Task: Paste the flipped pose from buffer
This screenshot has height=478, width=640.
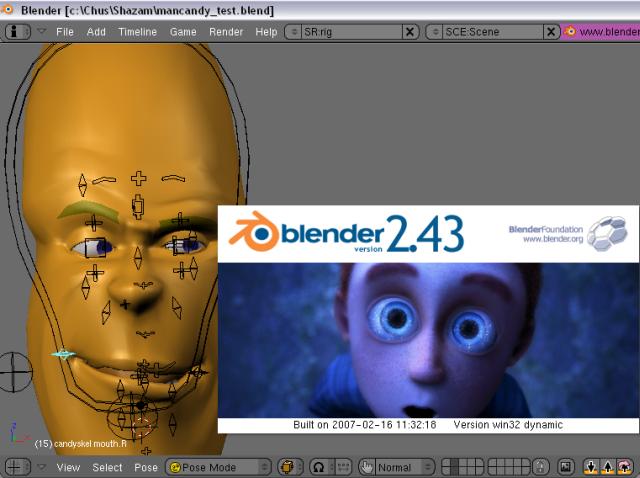Action: [624, 467]
